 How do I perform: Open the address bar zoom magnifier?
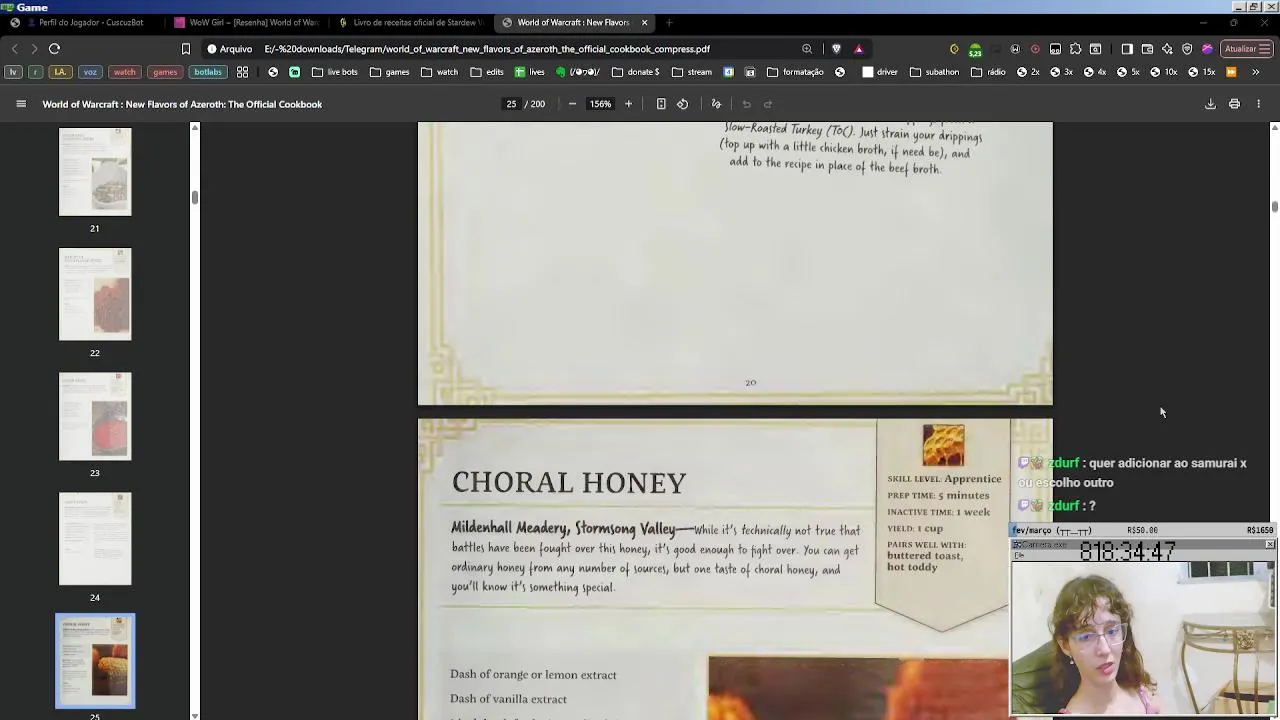pyautogui.click(x=807, y=48)
